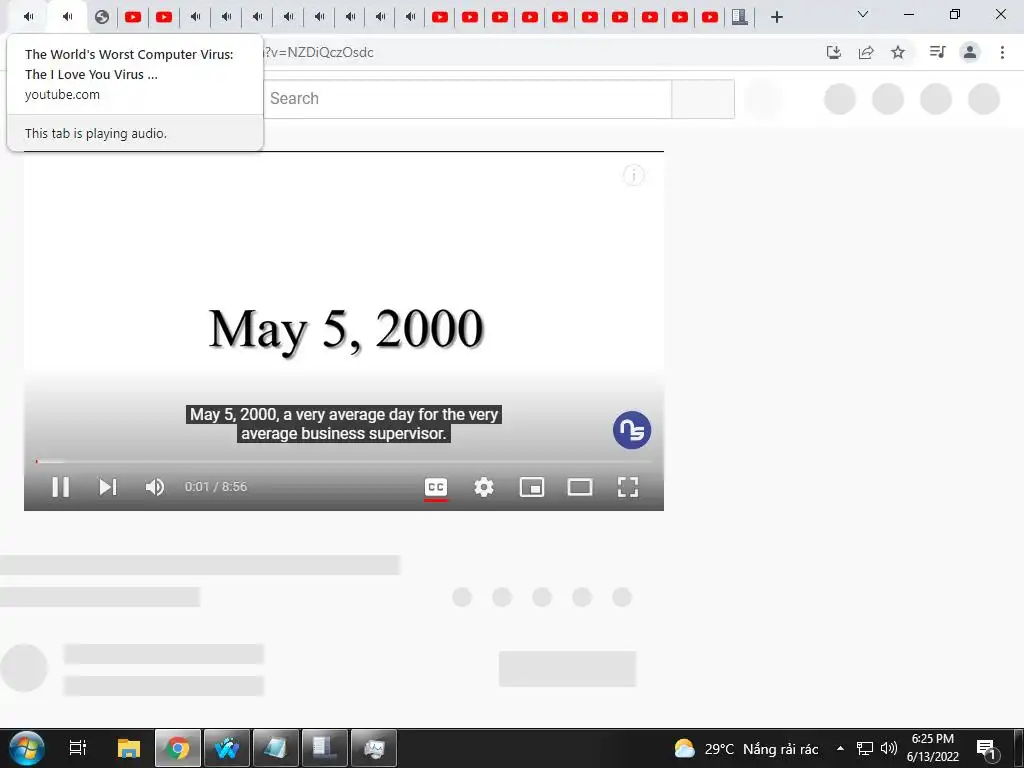The height and width of the screenshot is (768, 1024).
Task: Open the Windows Start orb
Action: 27,748
